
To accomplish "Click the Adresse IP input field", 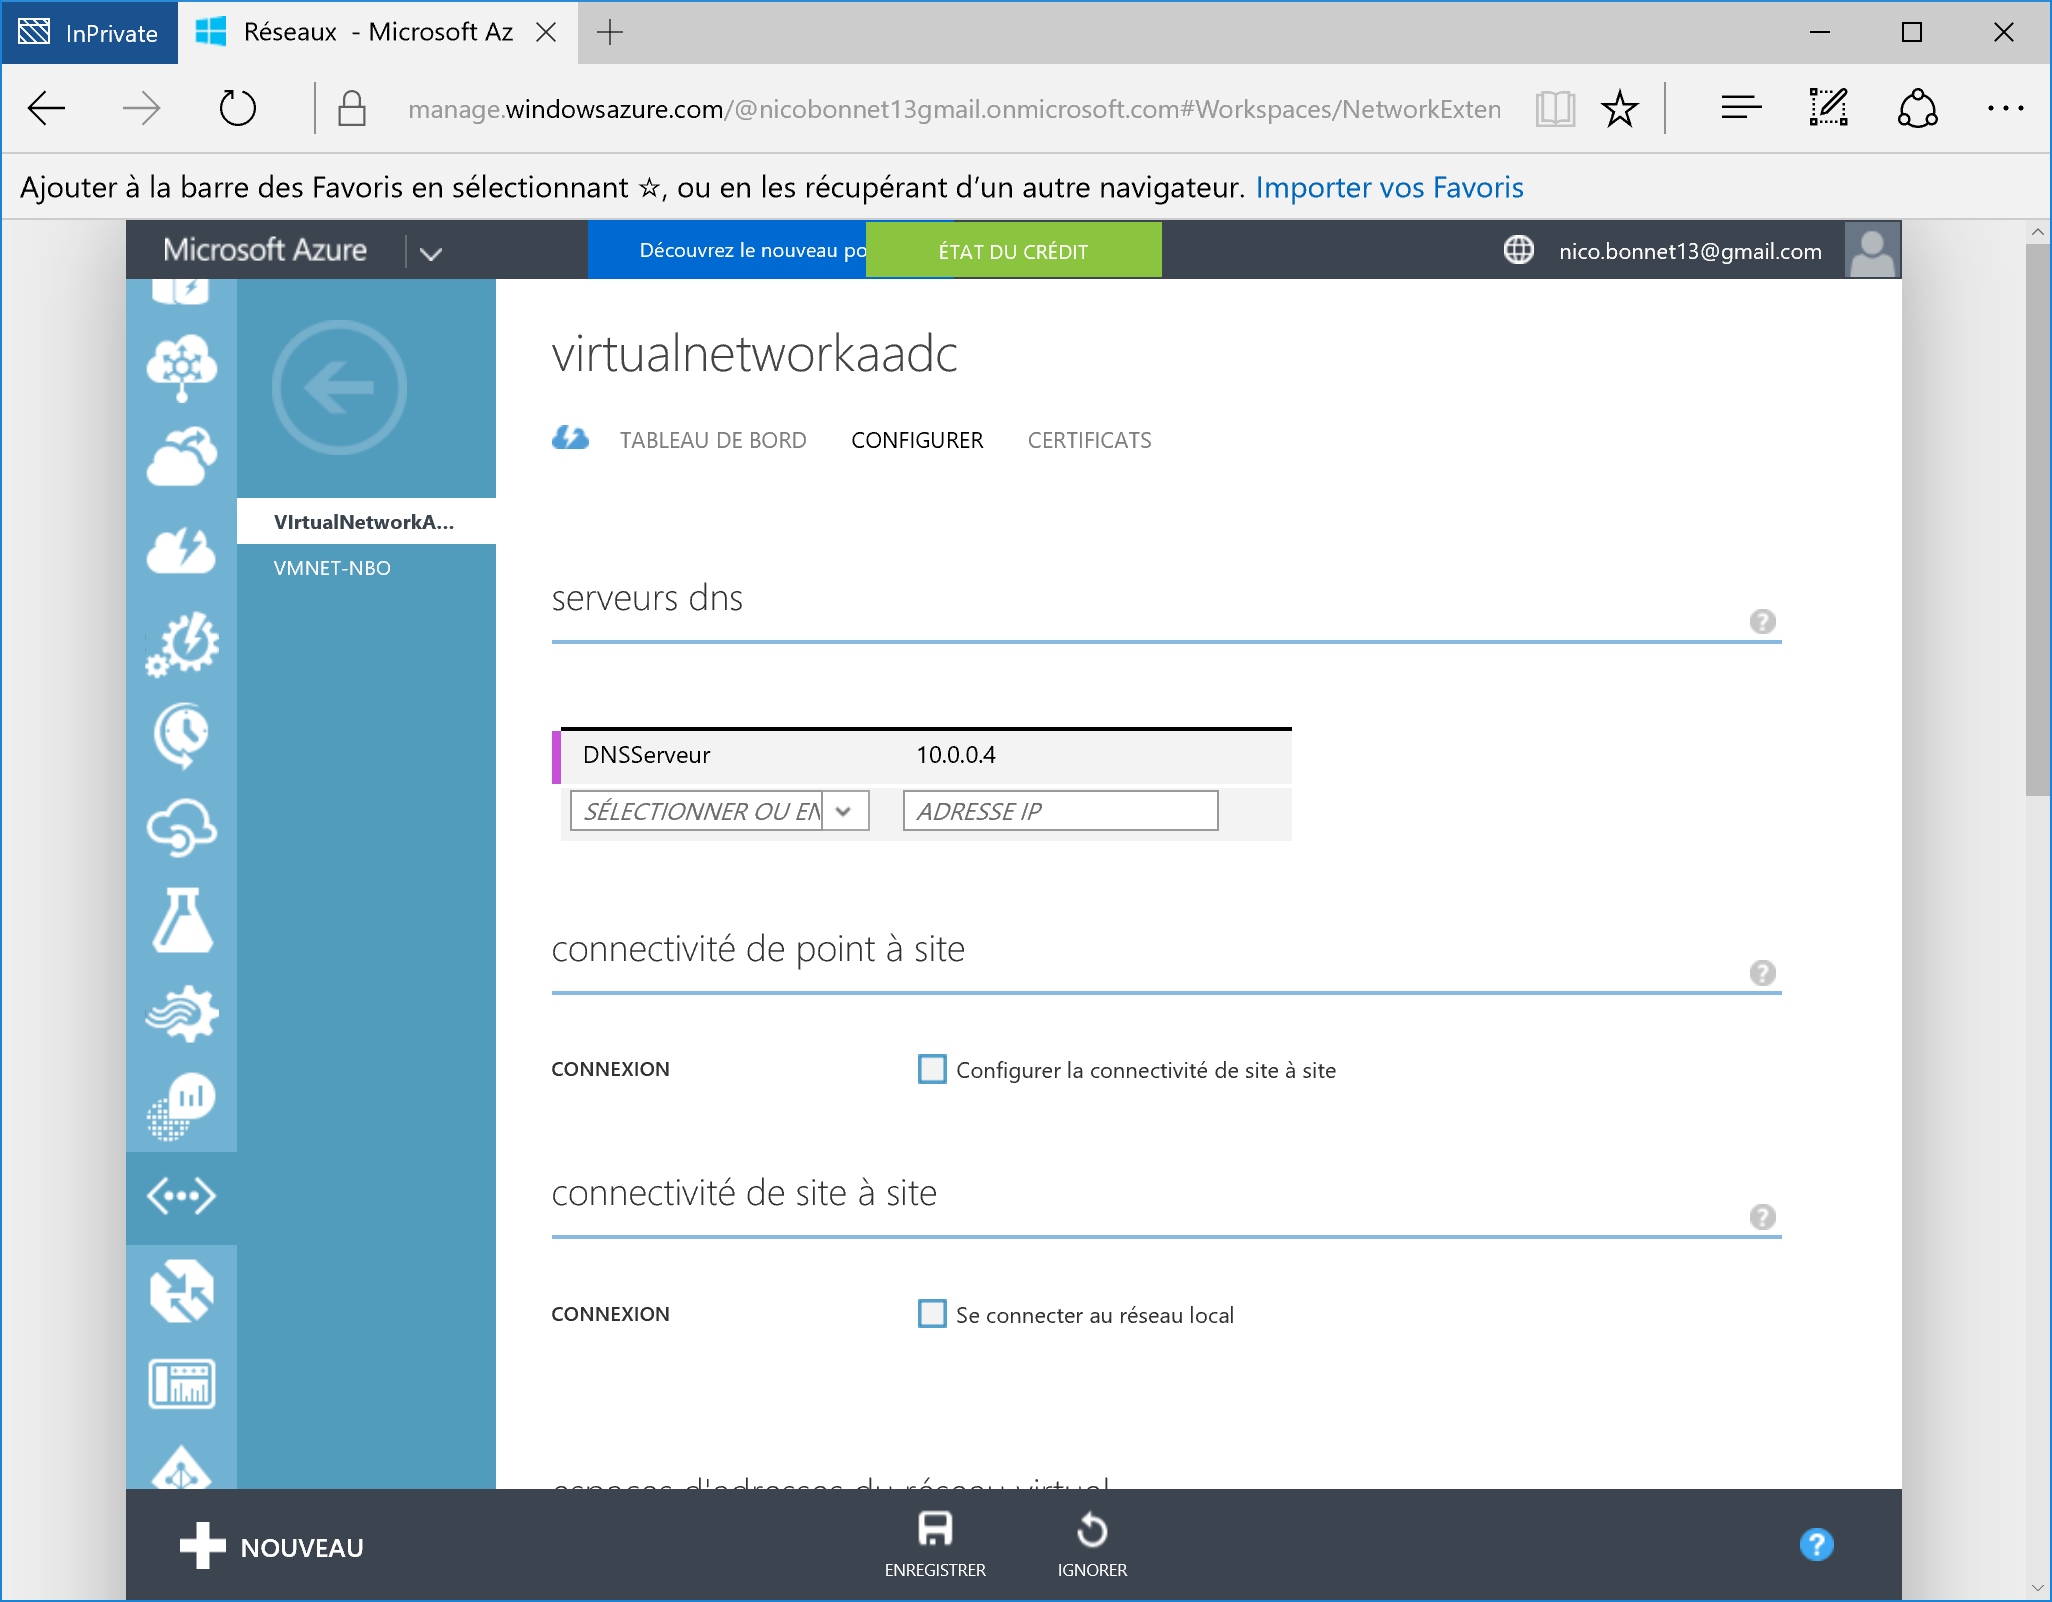I will [x=1060, y=811].
